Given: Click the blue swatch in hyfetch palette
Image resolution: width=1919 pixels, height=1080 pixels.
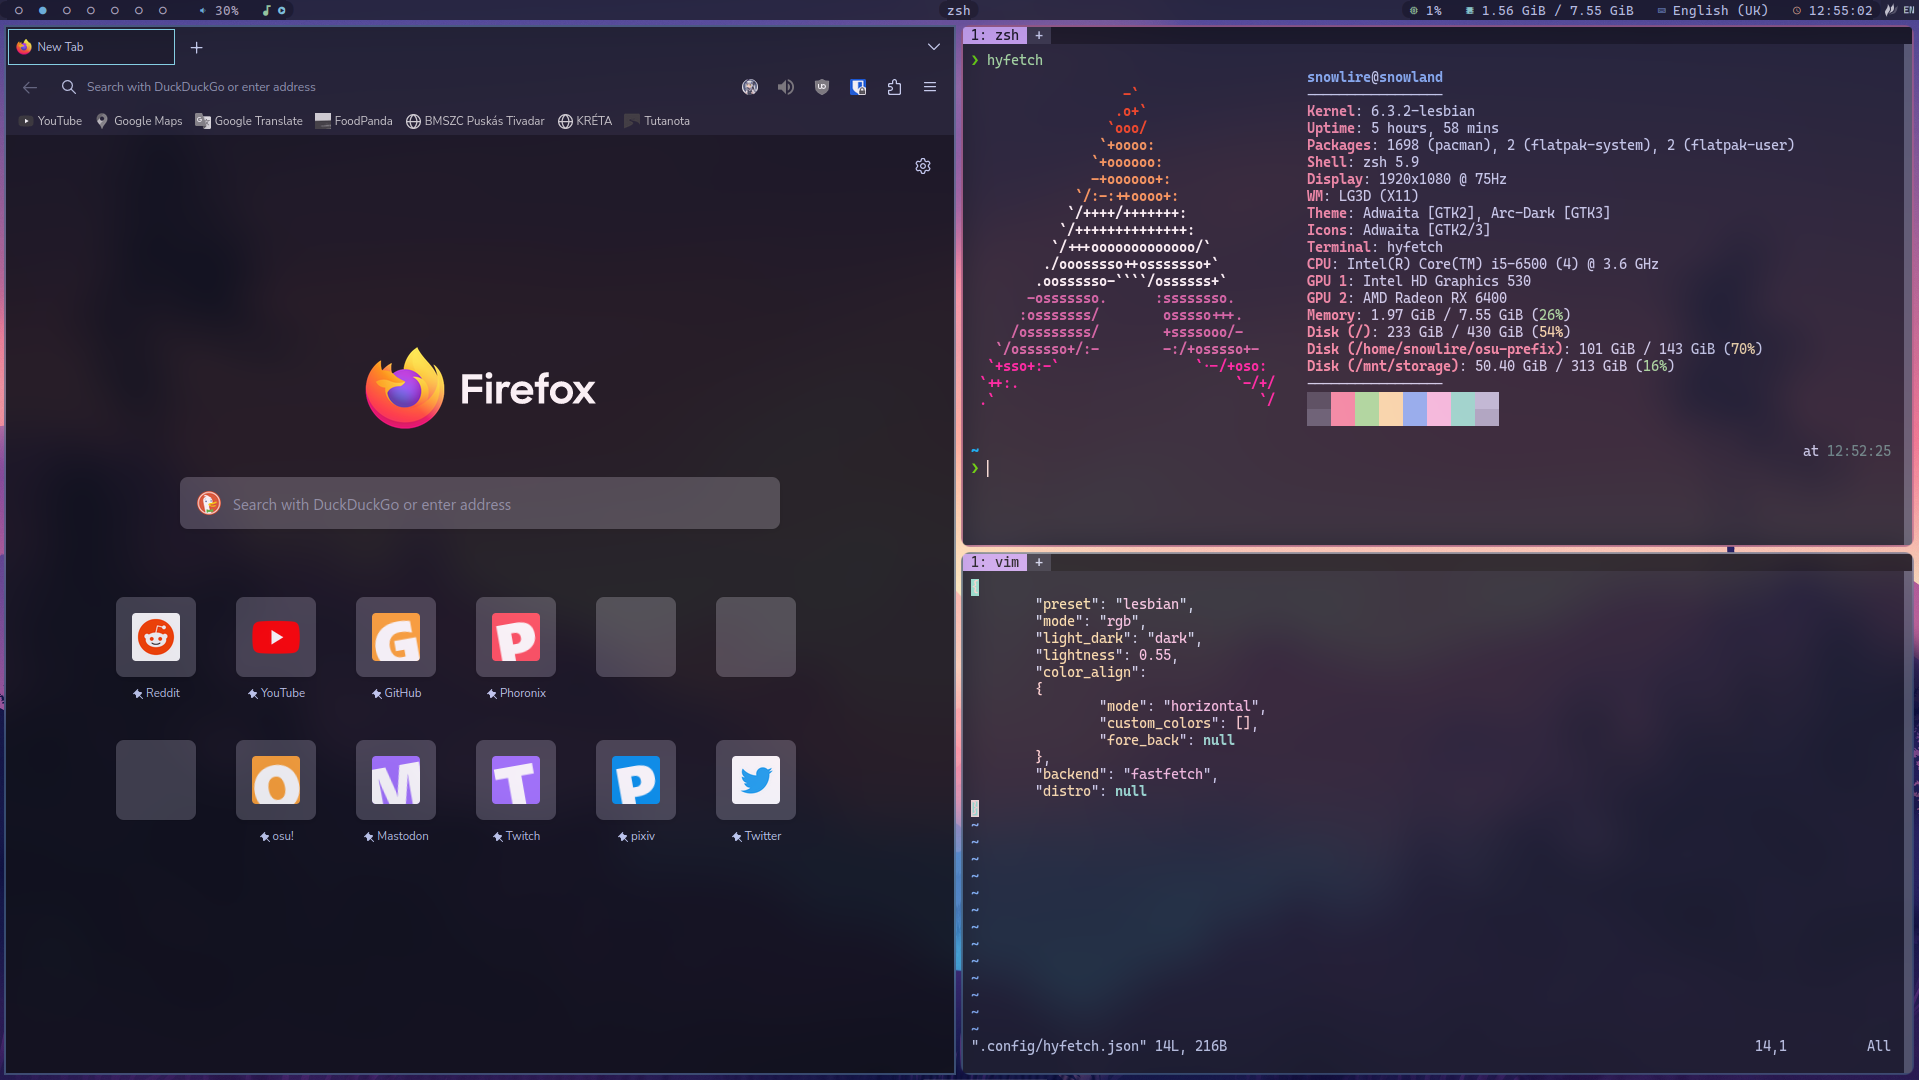Looking at the screenshot, I should 1414,408.
